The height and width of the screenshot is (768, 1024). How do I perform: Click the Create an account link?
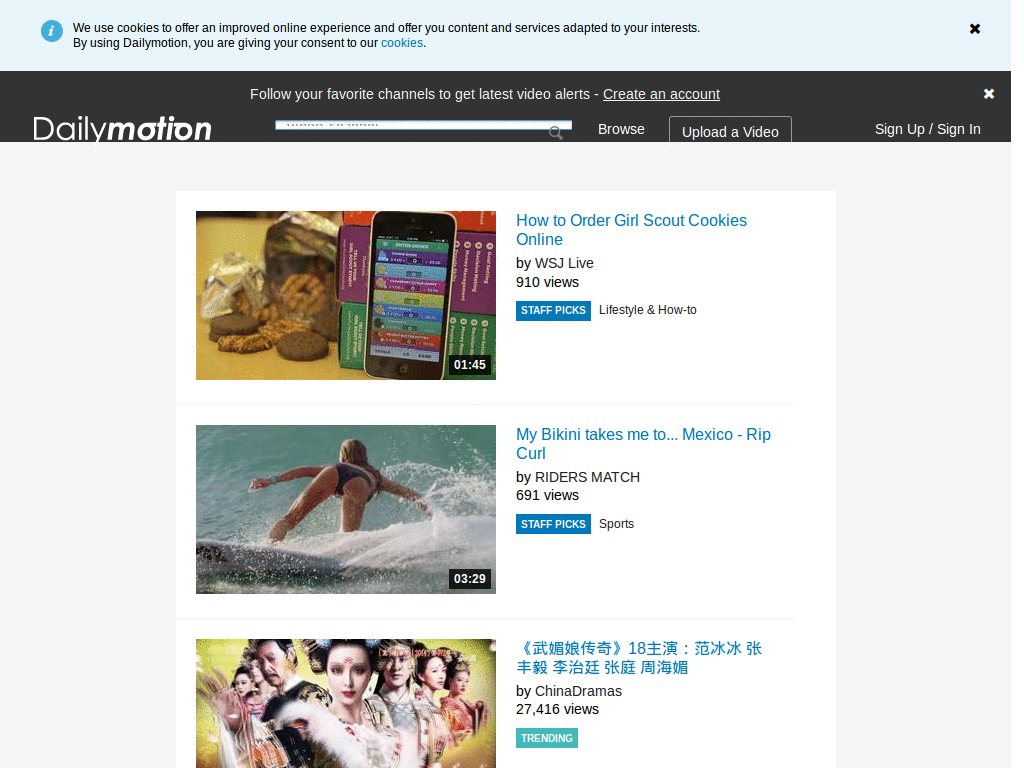pos(661,94)
